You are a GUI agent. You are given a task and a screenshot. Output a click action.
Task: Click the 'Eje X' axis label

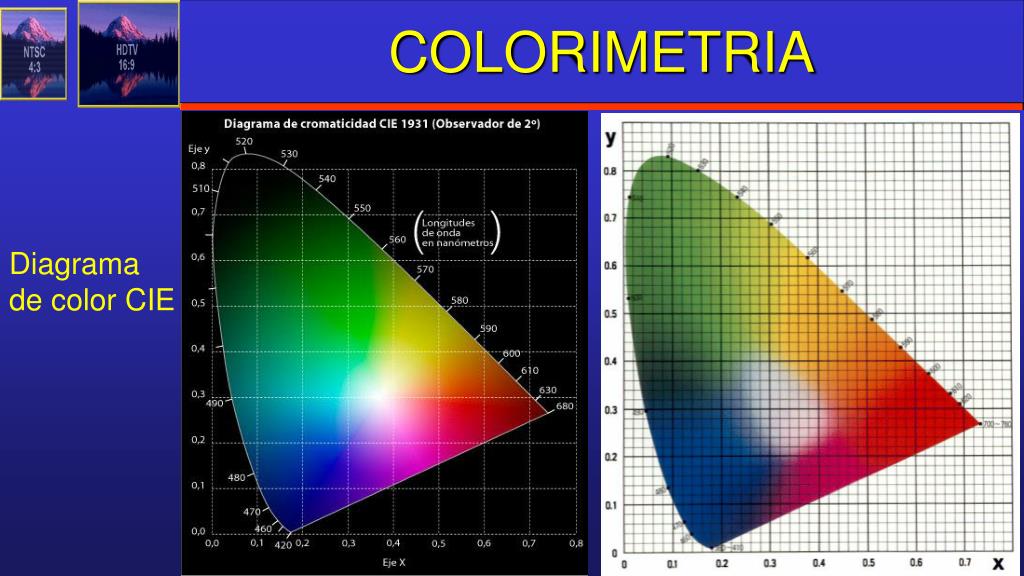394,562
